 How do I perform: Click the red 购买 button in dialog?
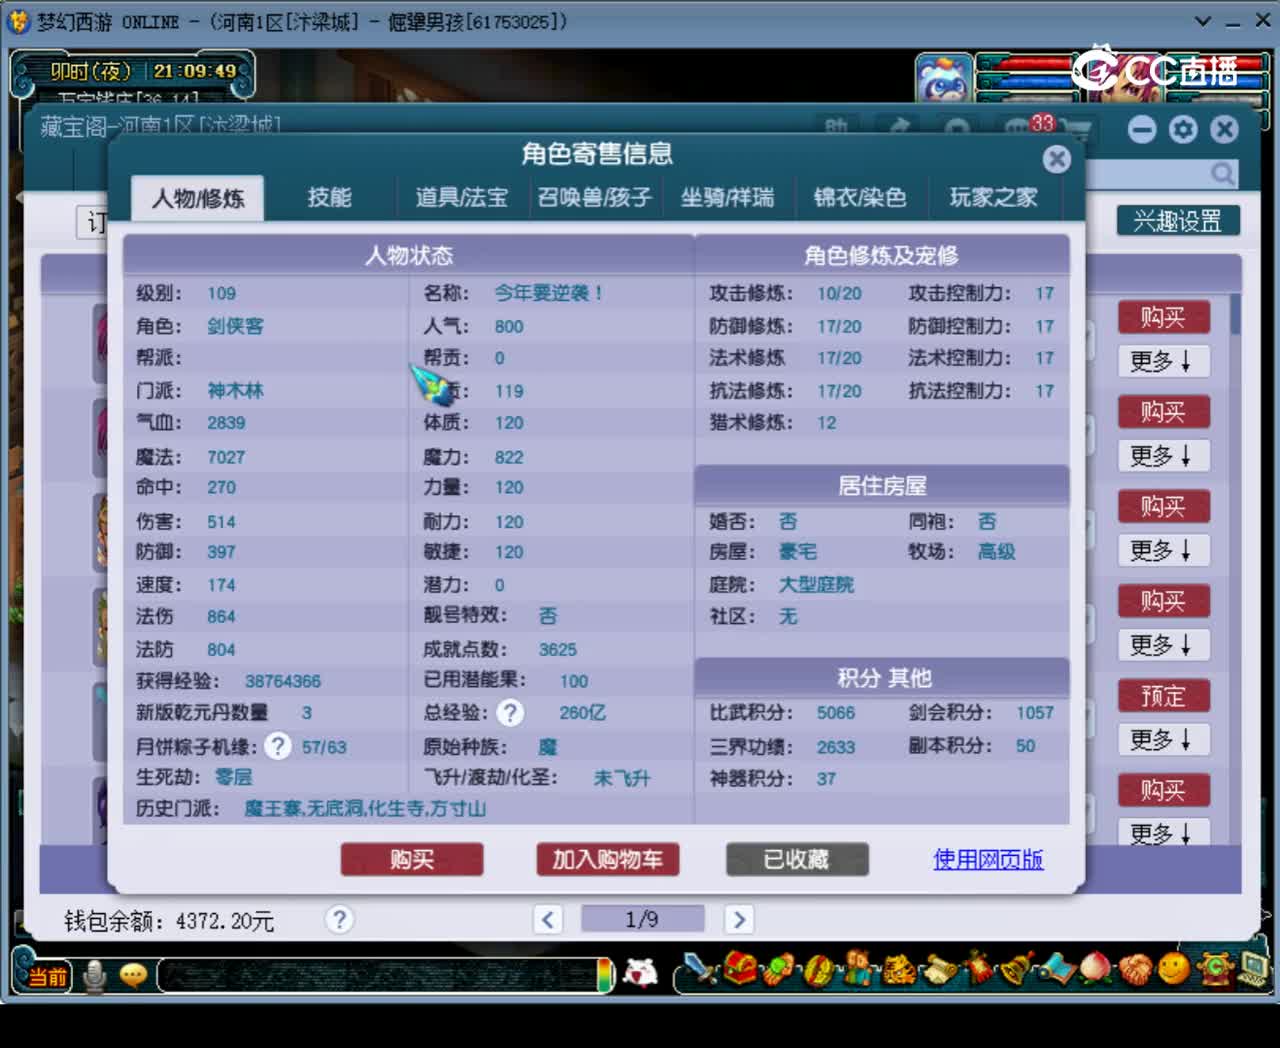tap(412, 859)
